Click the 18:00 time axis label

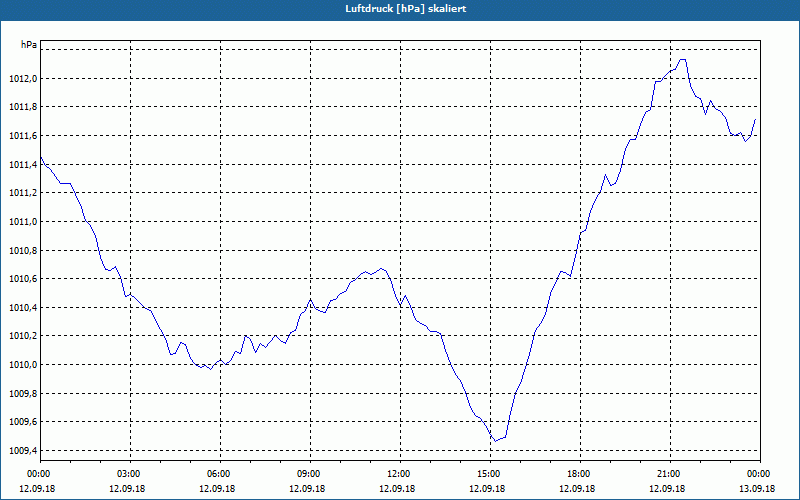580,474
